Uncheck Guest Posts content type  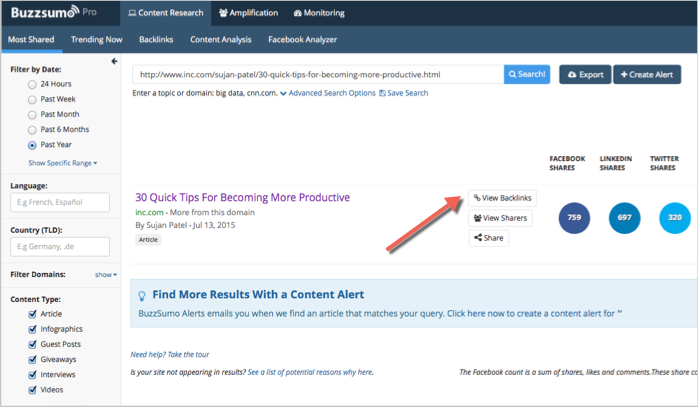(x=32, y=344)
